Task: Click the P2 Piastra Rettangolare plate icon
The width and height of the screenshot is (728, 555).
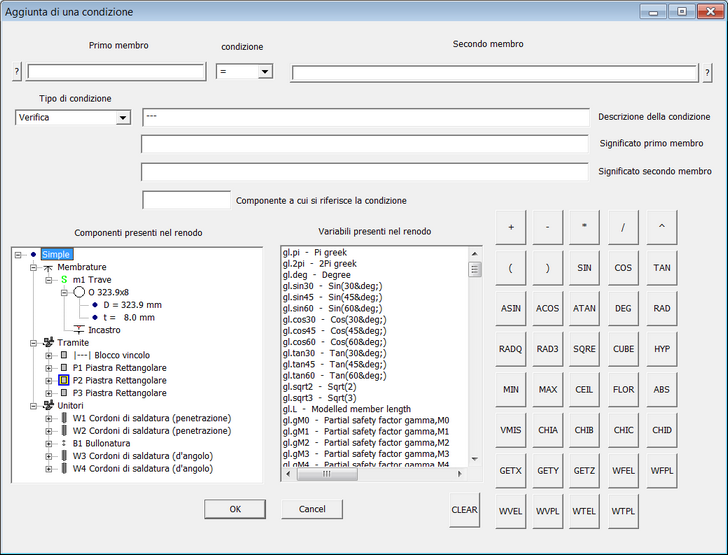Action: click(62, 381)
